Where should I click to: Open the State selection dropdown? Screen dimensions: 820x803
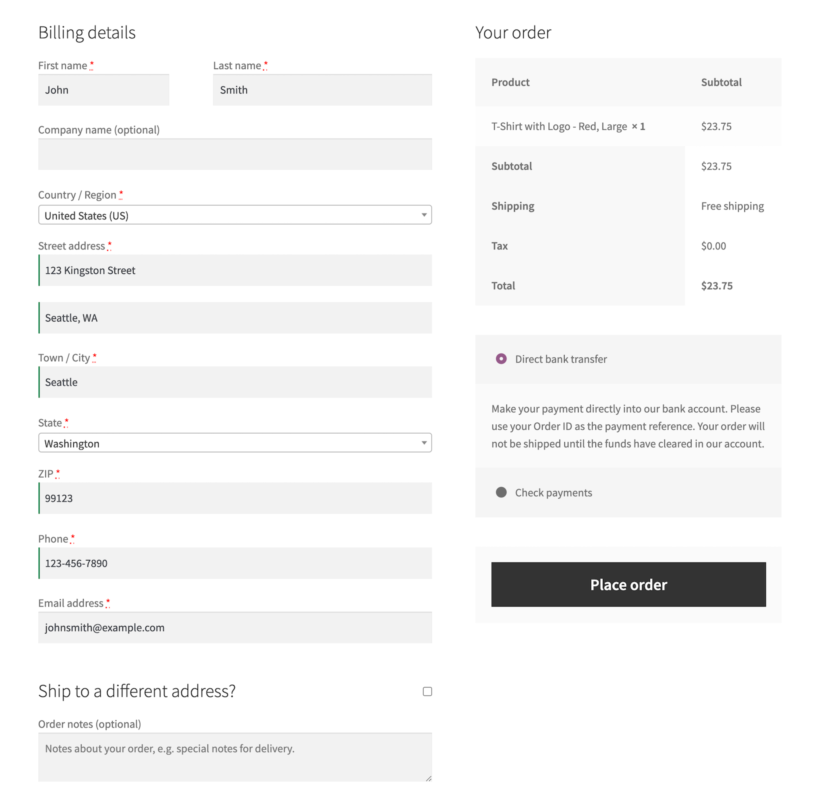tap(234, 443)
